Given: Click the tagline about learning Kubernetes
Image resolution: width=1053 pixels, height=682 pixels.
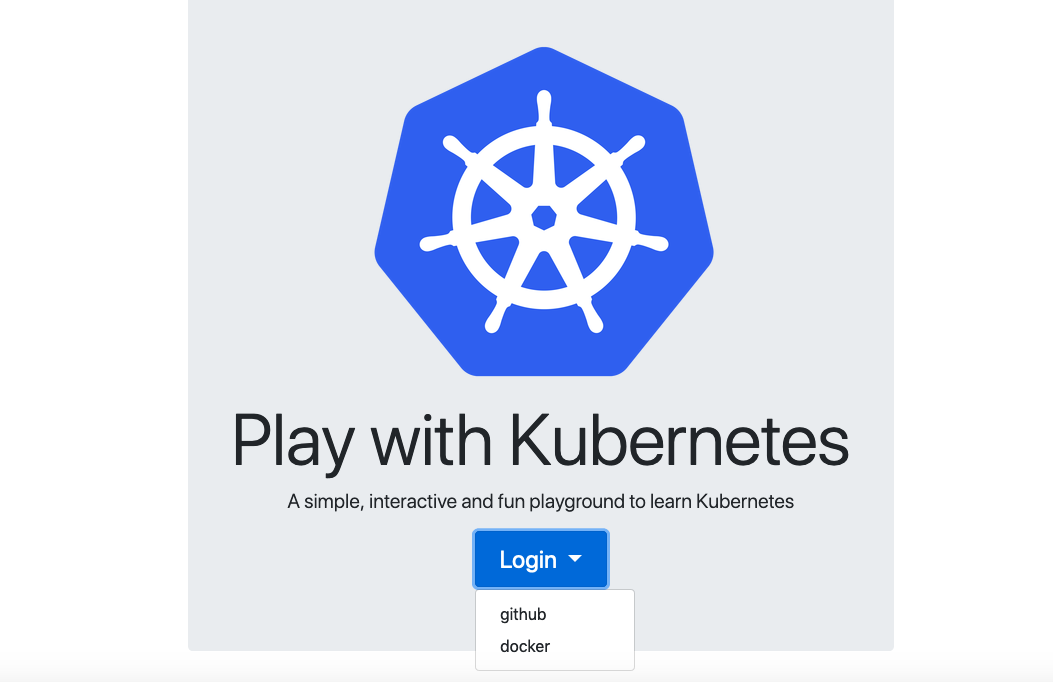Looking at the screenshot, I should [x=541, y=501].
